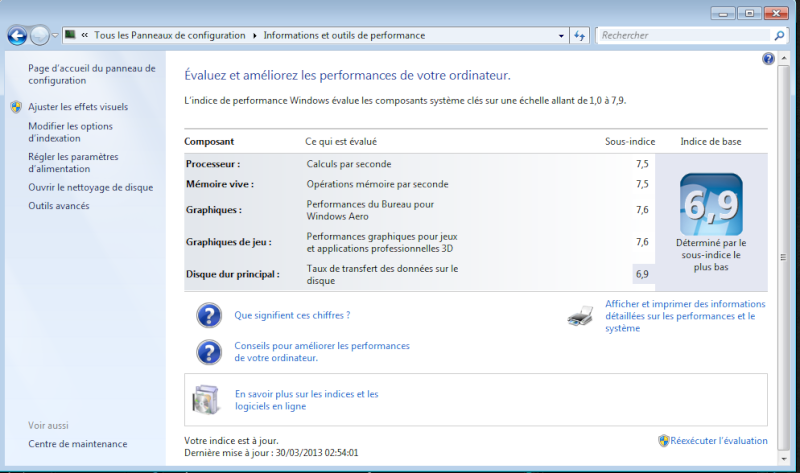Image resolution: width=800 pixels, height=473 pixels.
Task: Click the scrollbar down arrow
Action: coord(784,459)
